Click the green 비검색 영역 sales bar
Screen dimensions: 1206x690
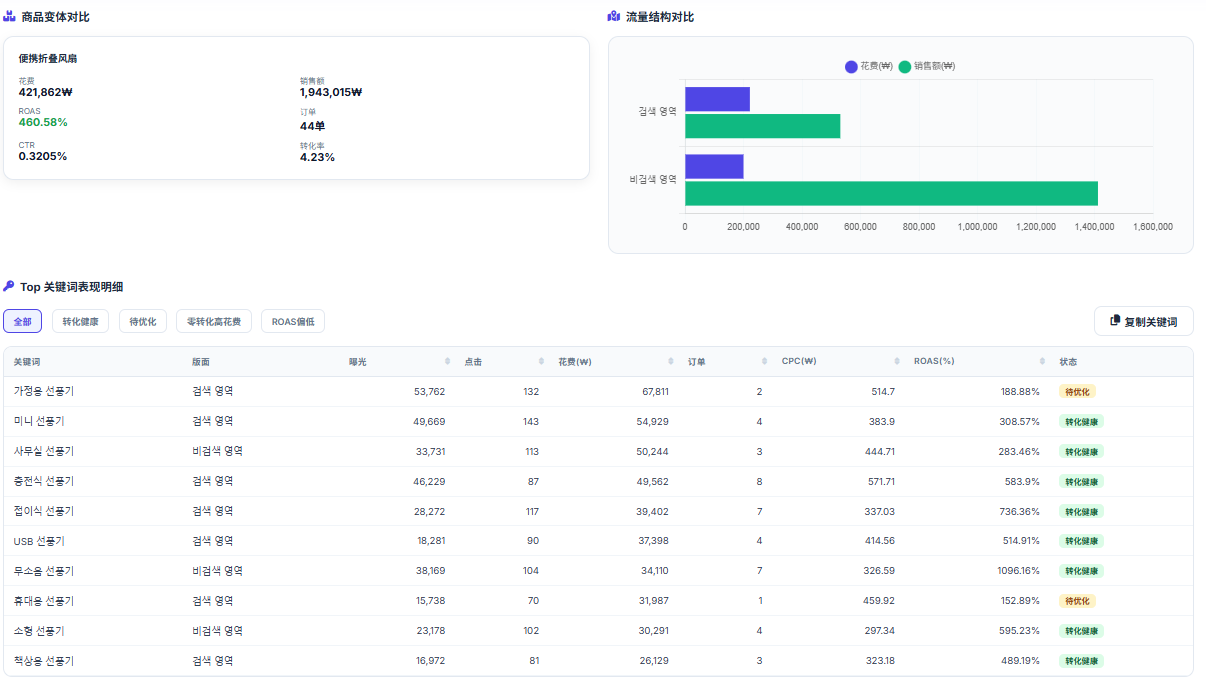click(891, 193)
